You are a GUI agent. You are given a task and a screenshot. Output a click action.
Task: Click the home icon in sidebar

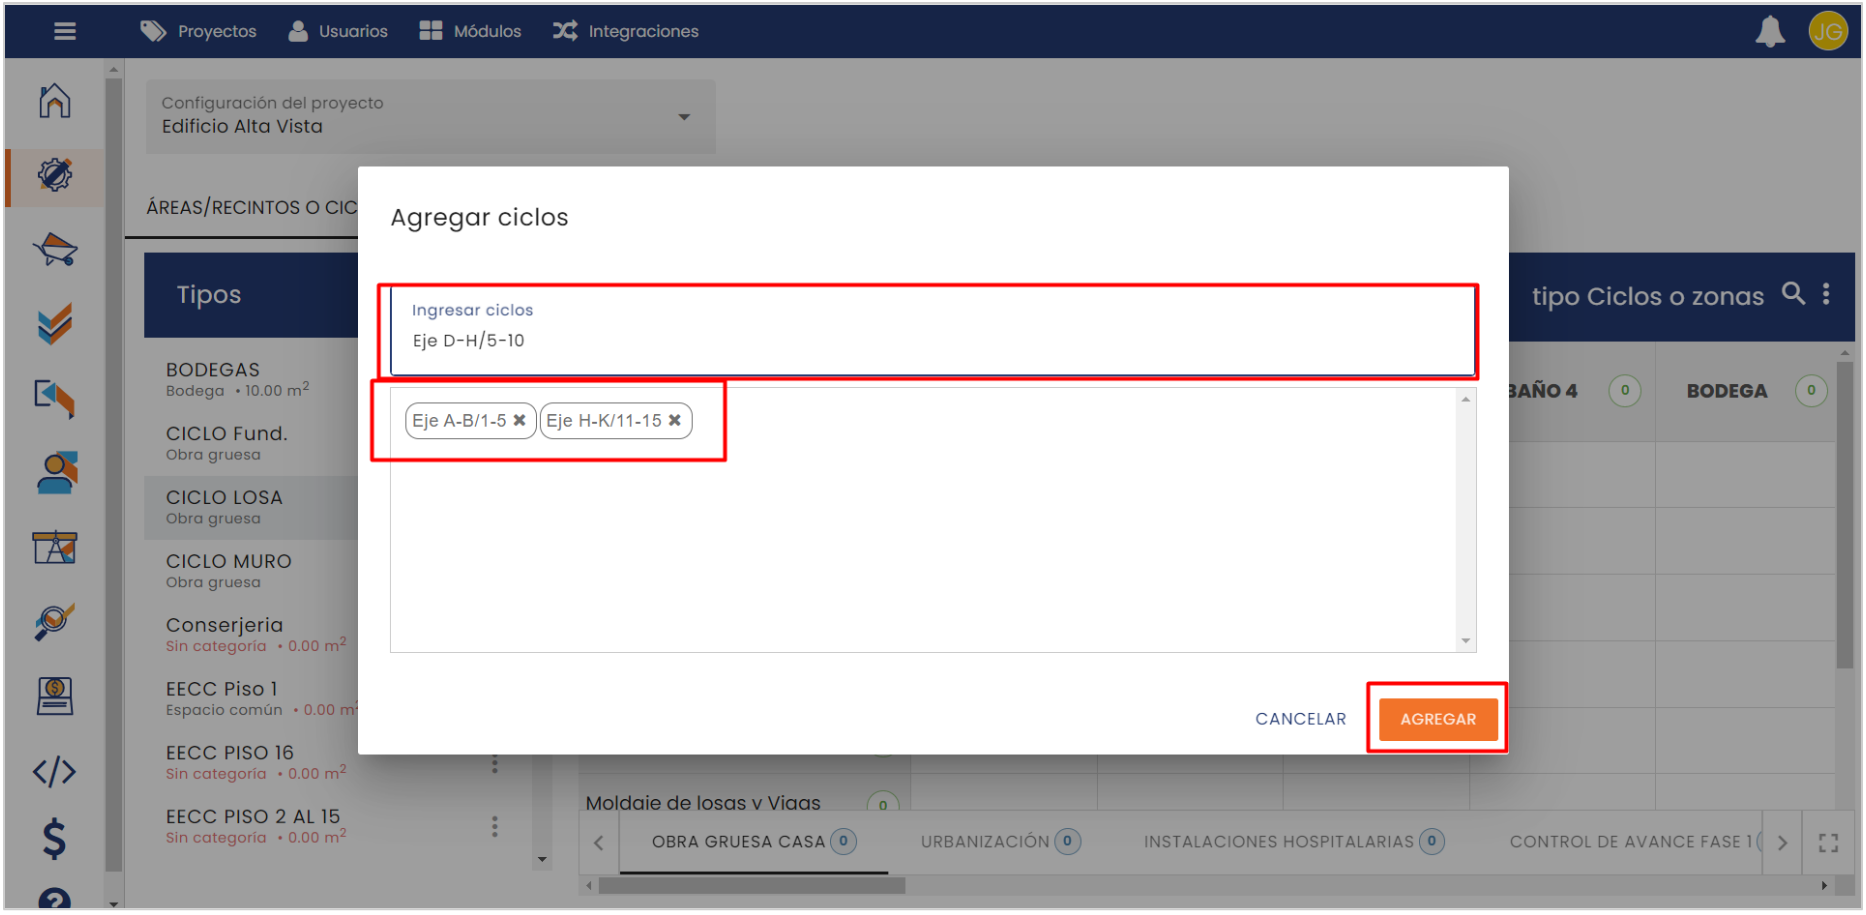(x=55, y=101)
